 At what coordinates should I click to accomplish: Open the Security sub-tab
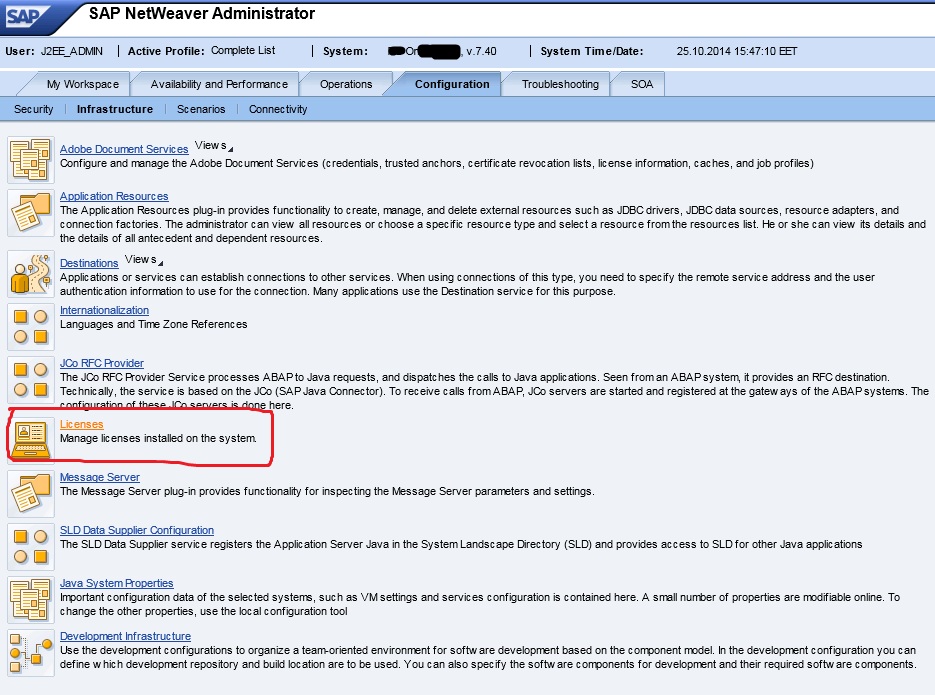(33, 109)
